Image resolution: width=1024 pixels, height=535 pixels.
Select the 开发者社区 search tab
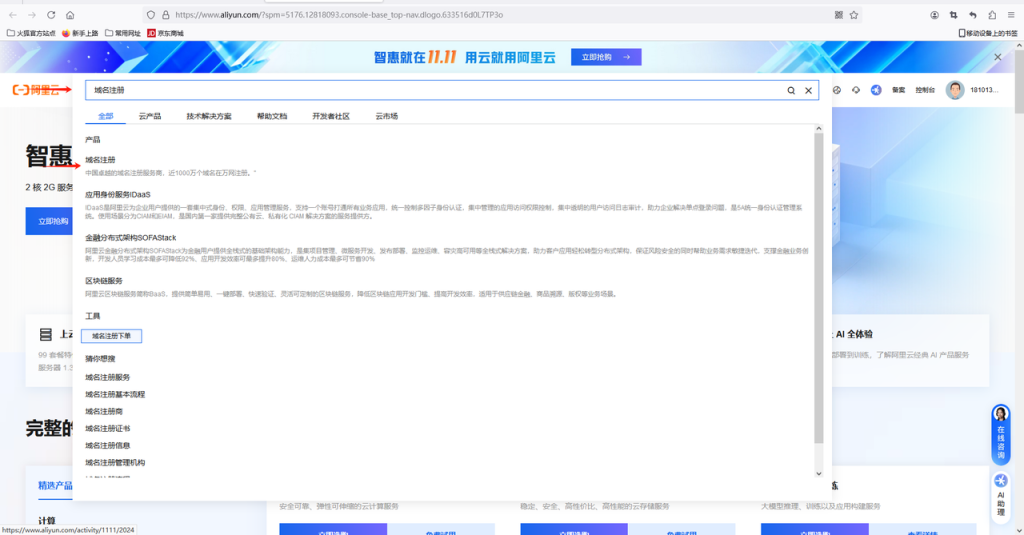coord(330,116)
